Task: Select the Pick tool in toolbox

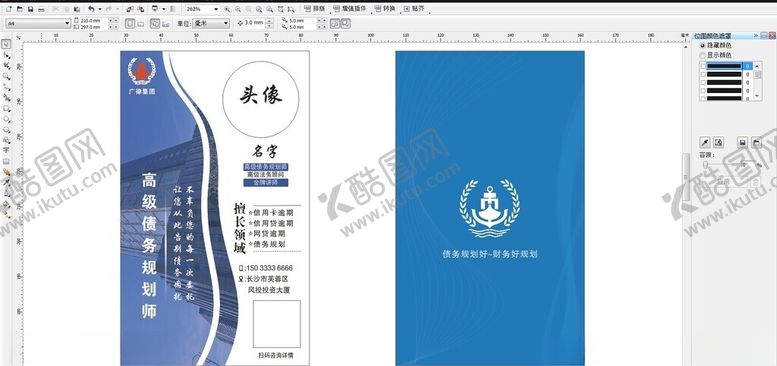Action: click(x=6, y=44)
